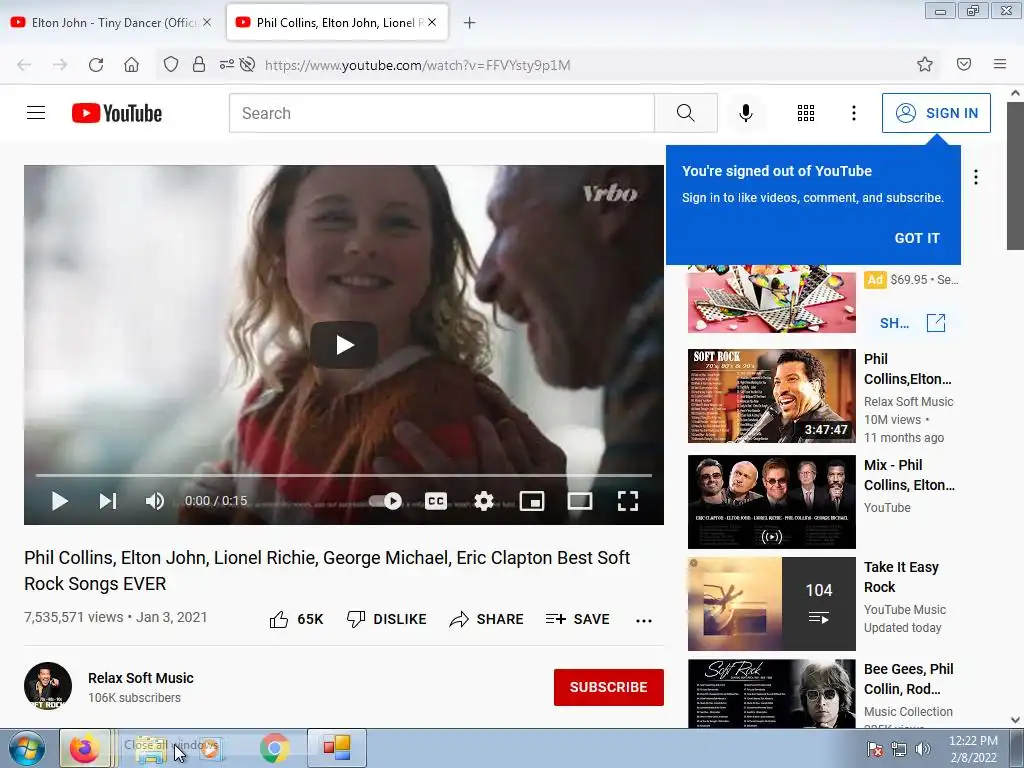Click Firefox in the taskbar
This screenshot has width=1024, height=768.
pos(84,748)
